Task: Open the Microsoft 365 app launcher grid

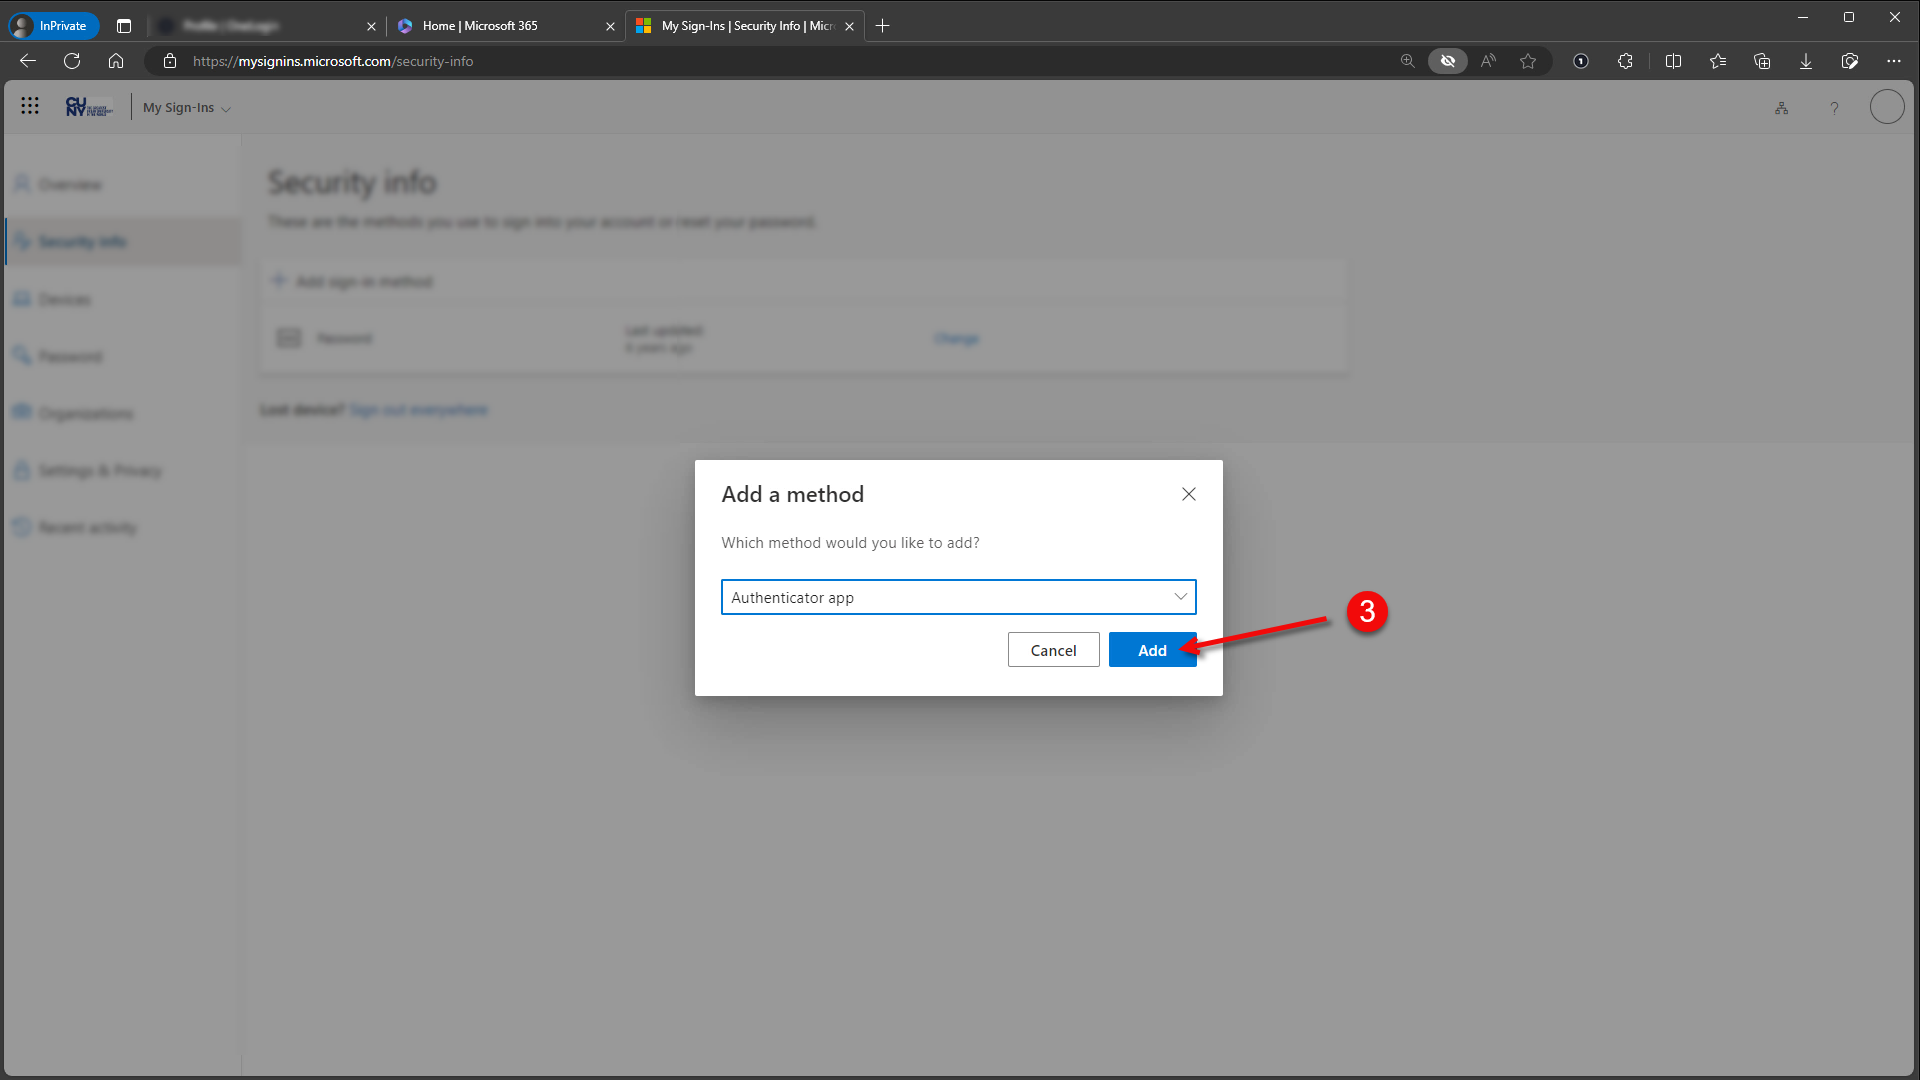Action: pos(30,106)
